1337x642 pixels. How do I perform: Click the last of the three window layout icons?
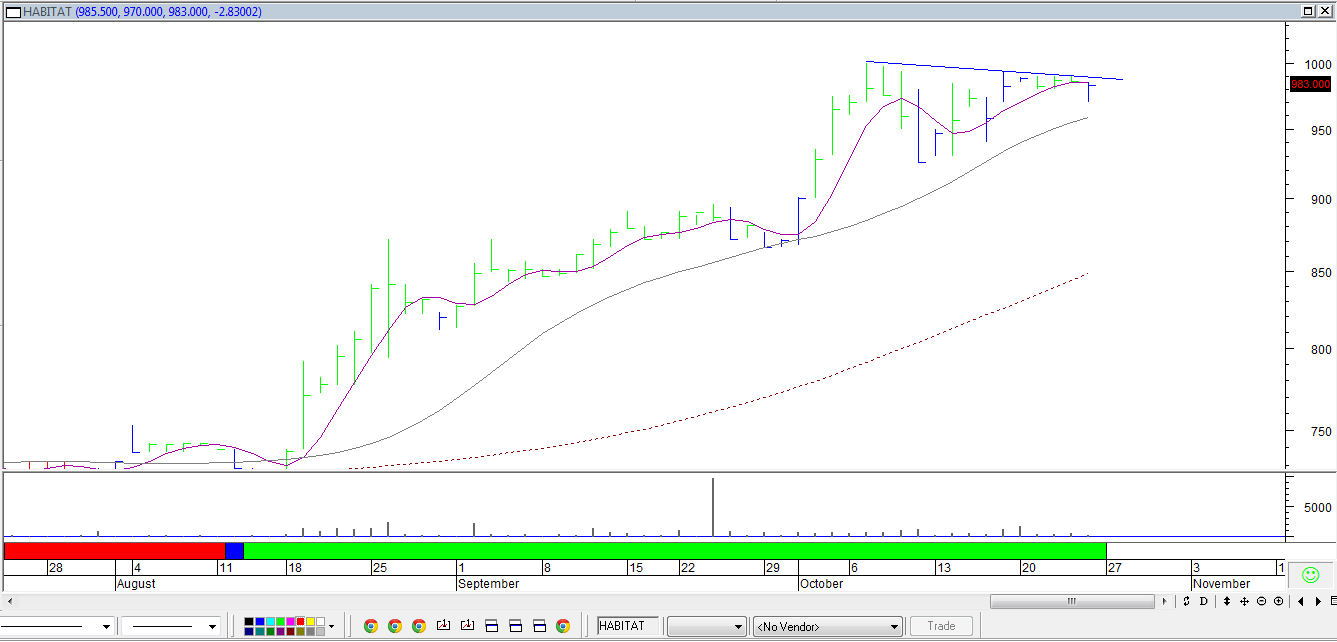tap(539, 626)
